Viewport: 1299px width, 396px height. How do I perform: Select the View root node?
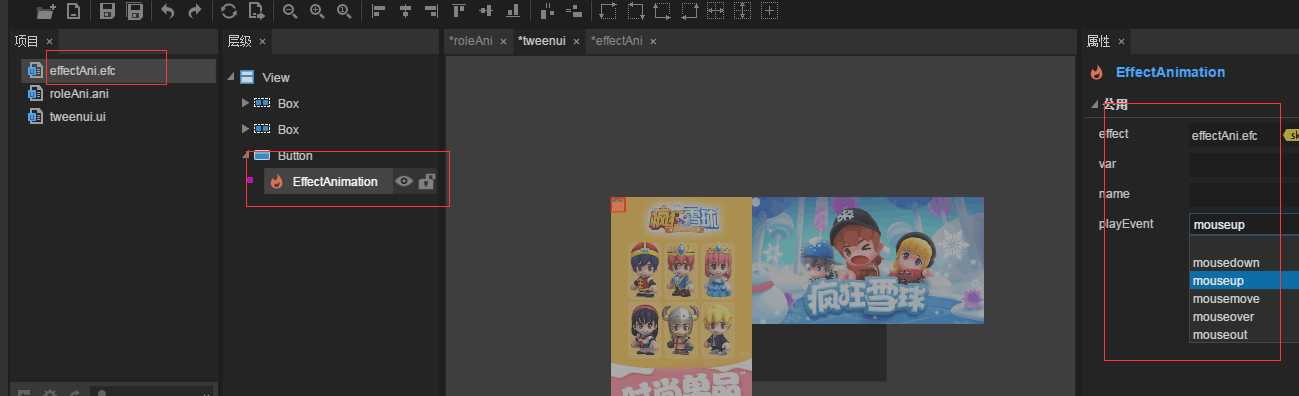pos(275,77)
